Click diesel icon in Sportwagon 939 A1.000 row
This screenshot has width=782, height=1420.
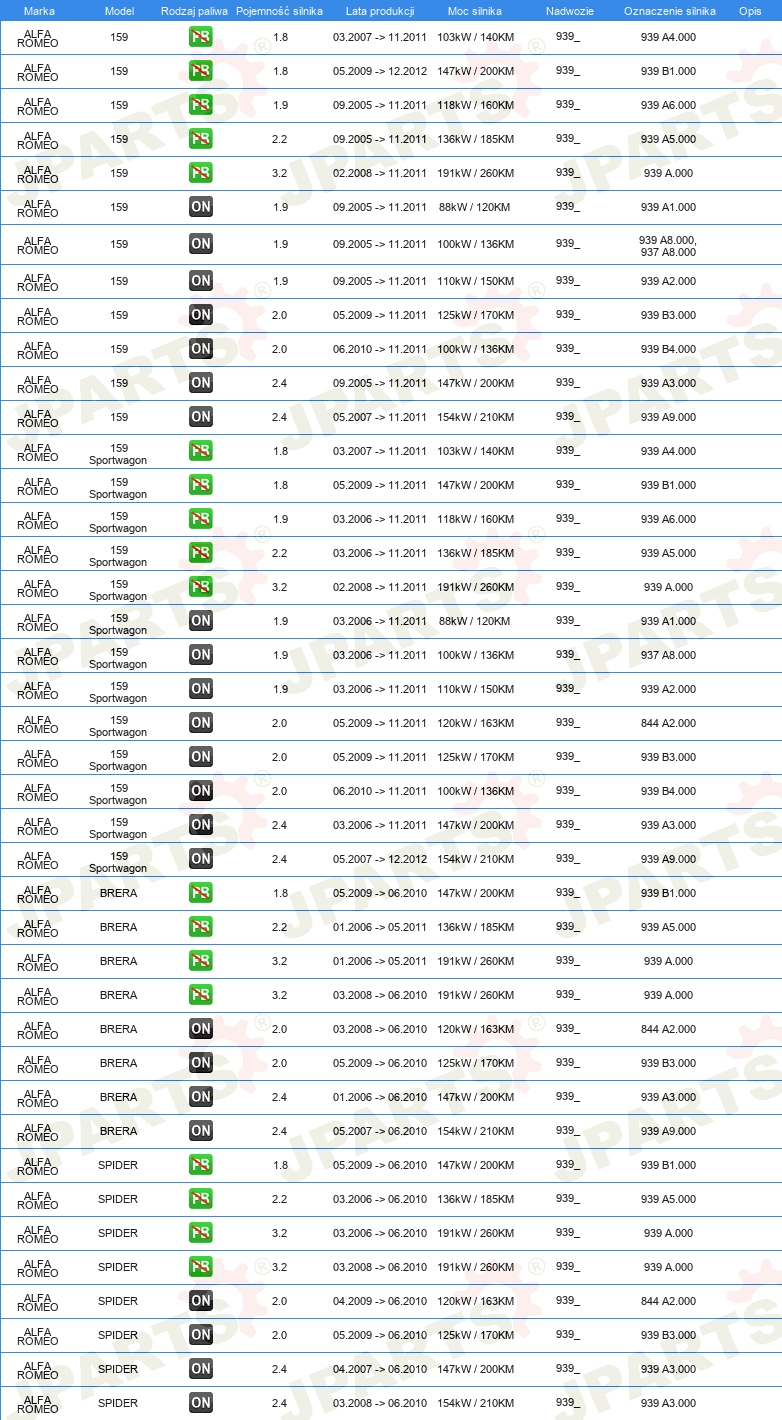201,621
